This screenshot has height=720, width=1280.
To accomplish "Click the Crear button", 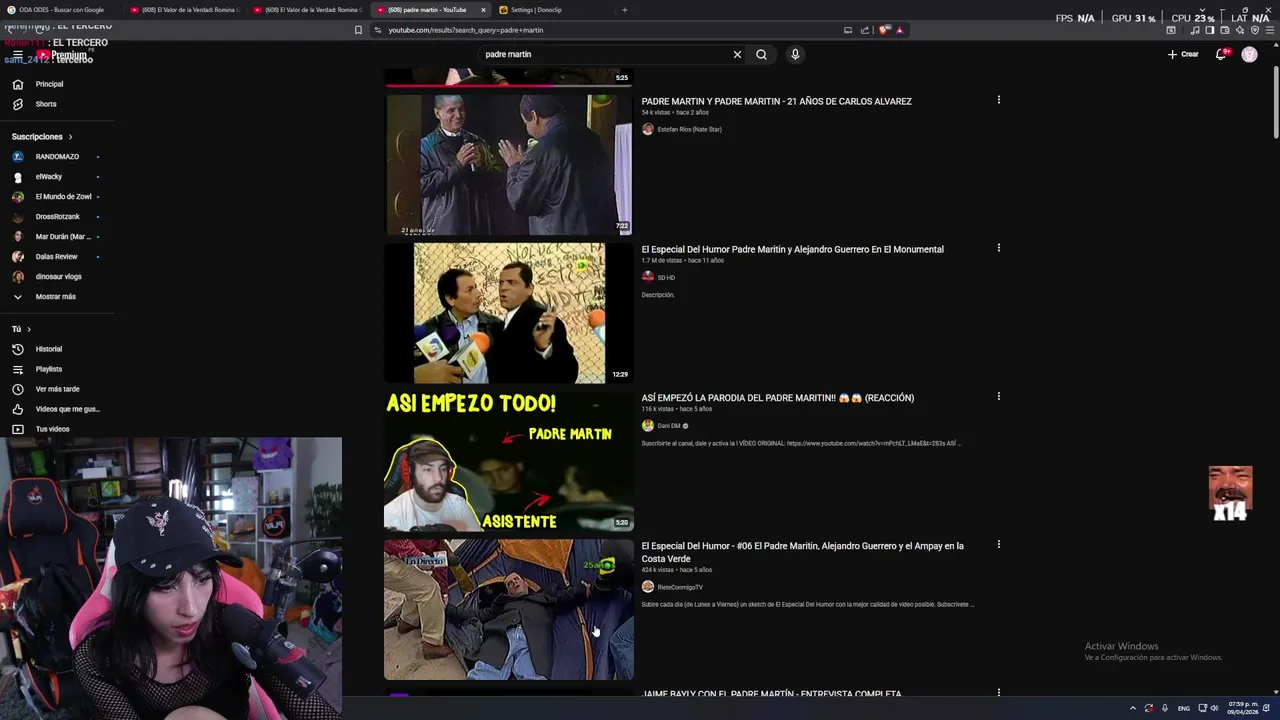I will point(1183,55).
